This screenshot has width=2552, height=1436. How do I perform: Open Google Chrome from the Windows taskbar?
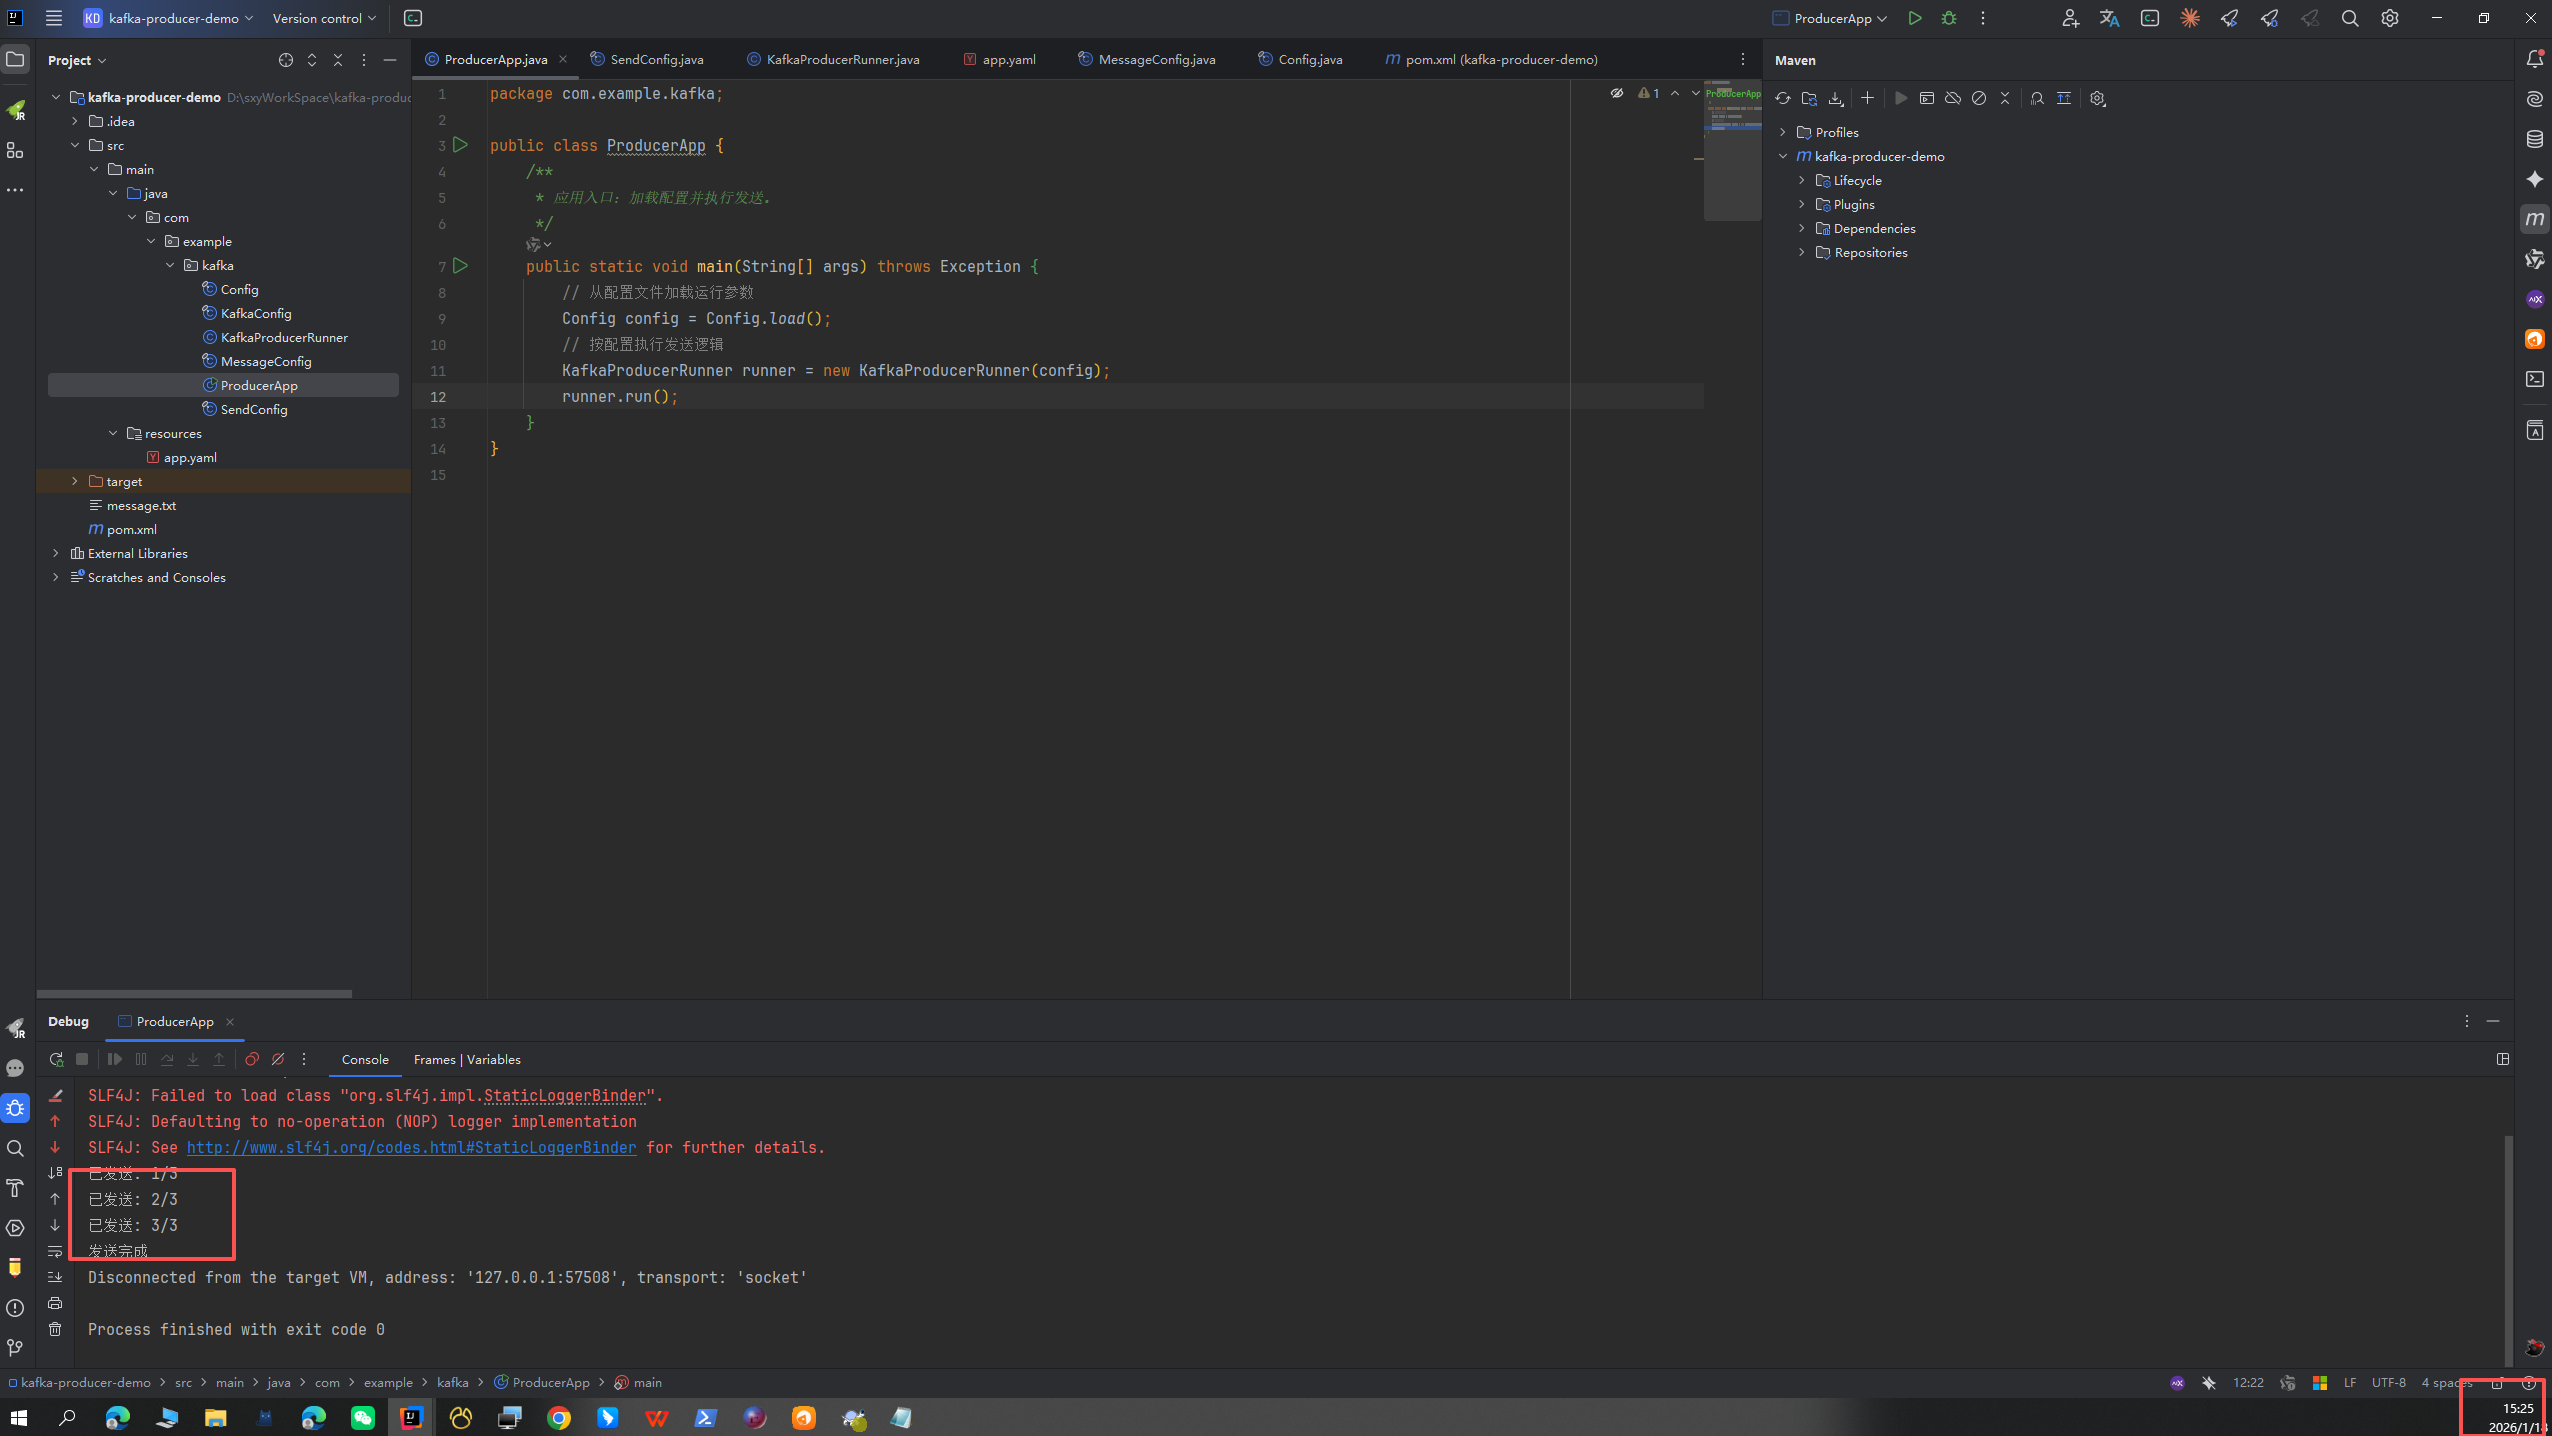(559, 1417)
